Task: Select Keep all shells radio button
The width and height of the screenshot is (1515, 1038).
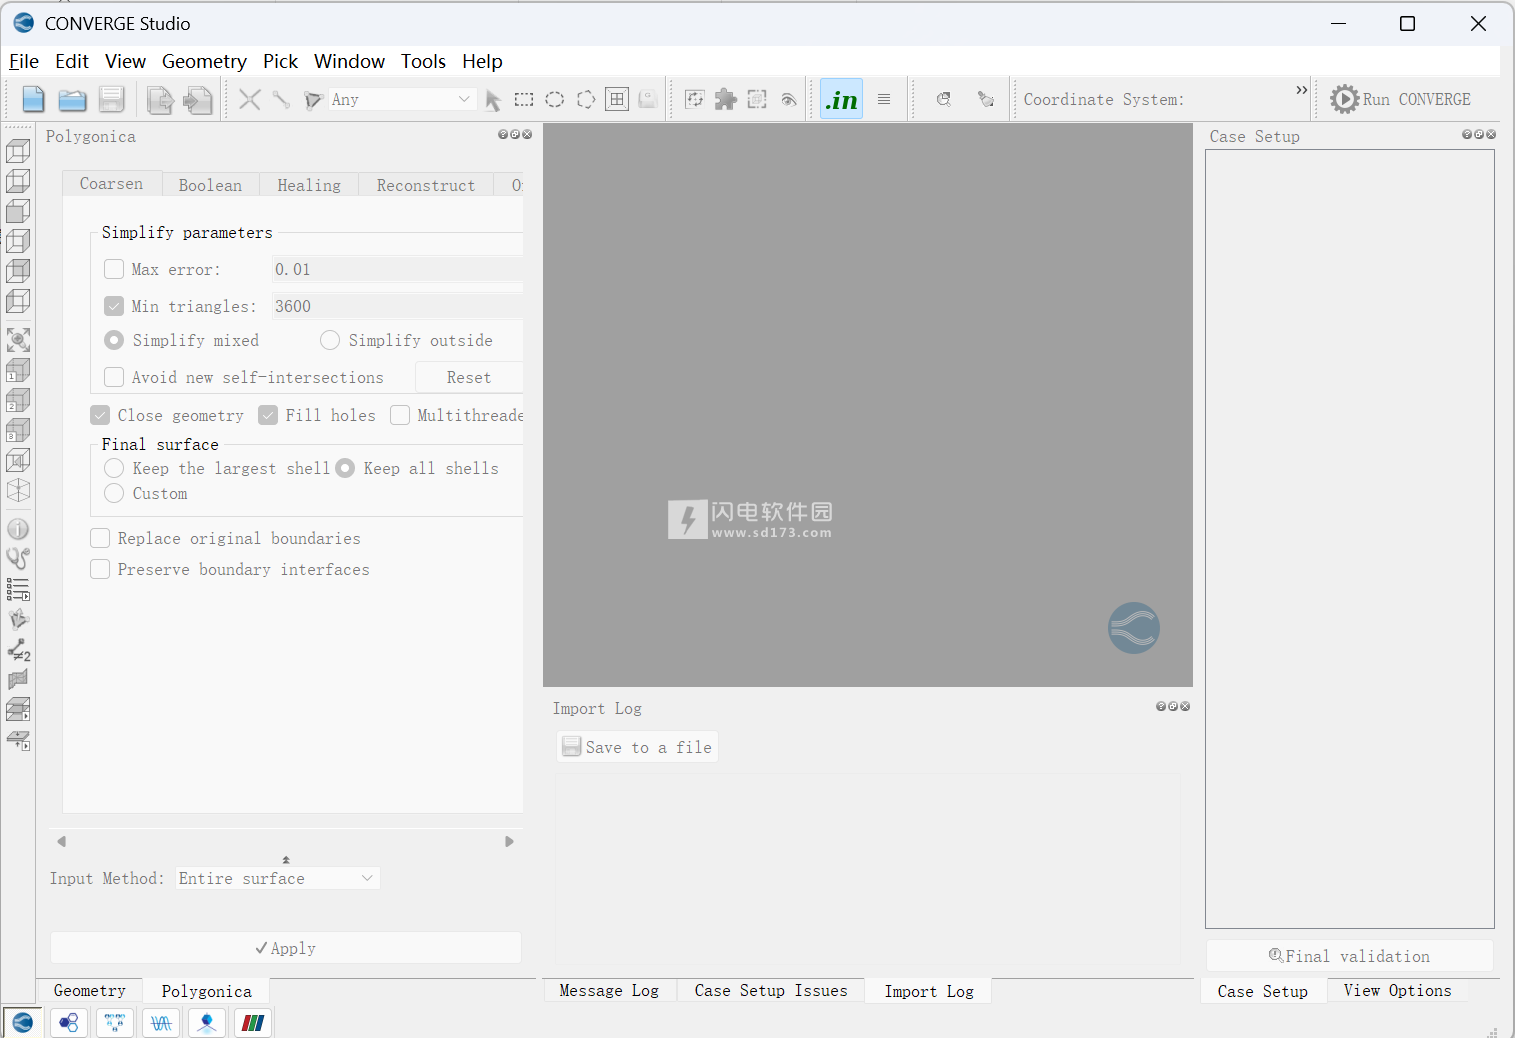Action: 345,468
